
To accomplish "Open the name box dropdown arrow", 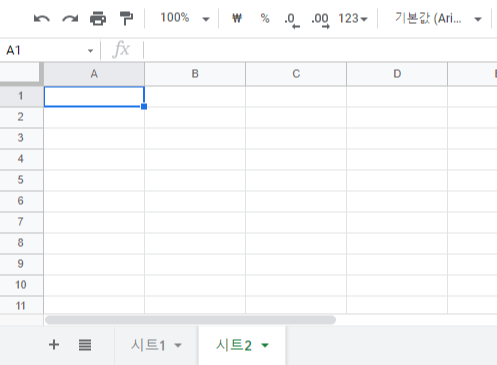I will 90,51.
